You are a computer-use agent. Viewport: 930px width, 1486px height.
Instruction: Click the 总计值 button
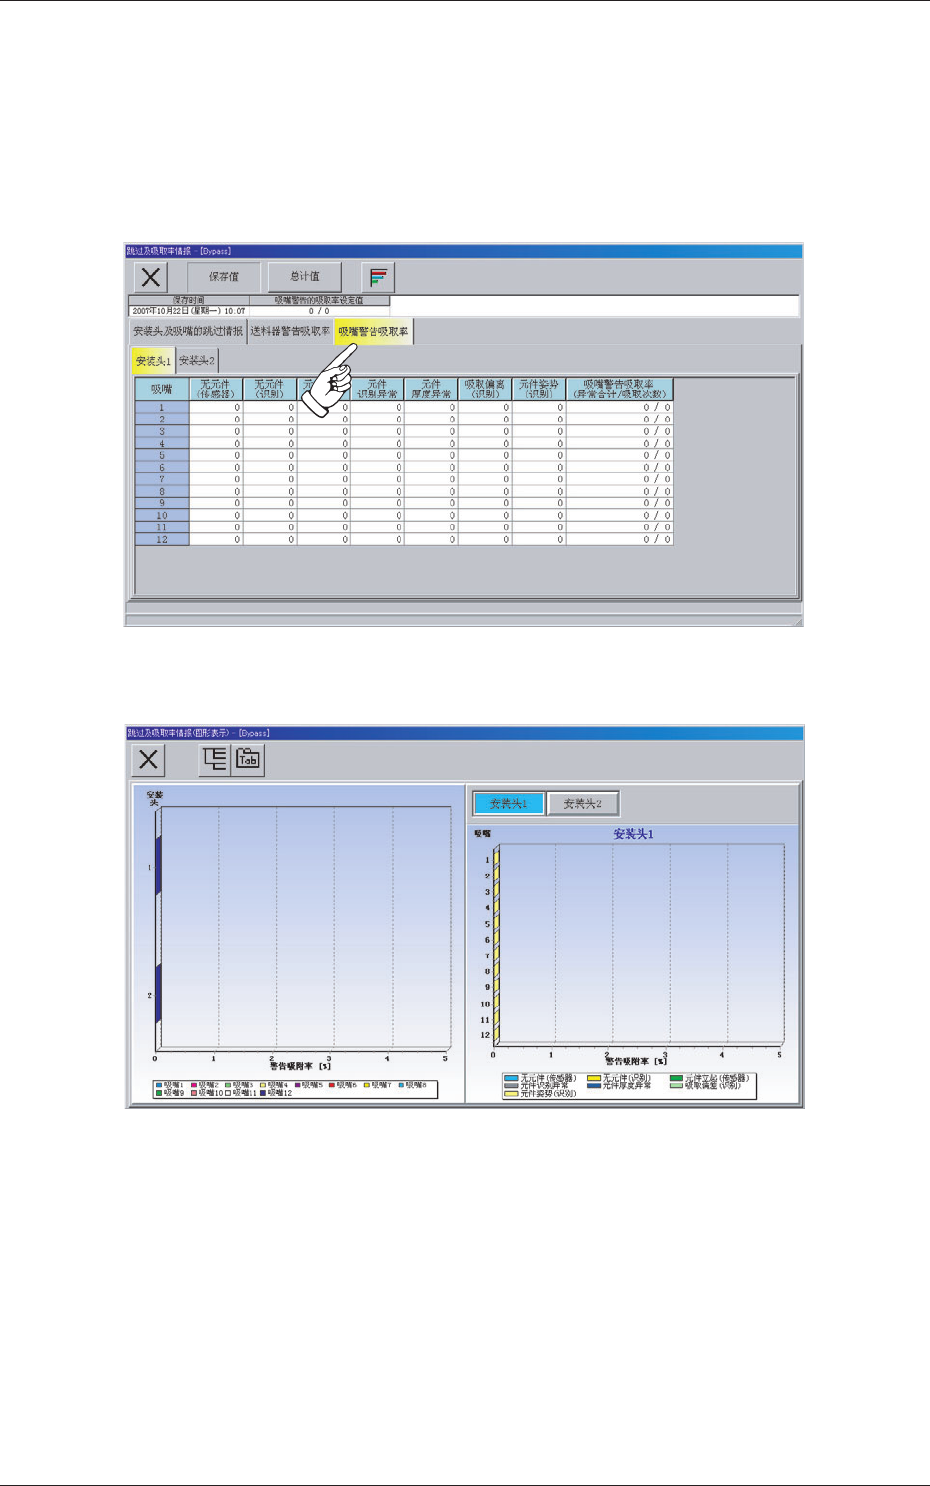tap(305, 277)
